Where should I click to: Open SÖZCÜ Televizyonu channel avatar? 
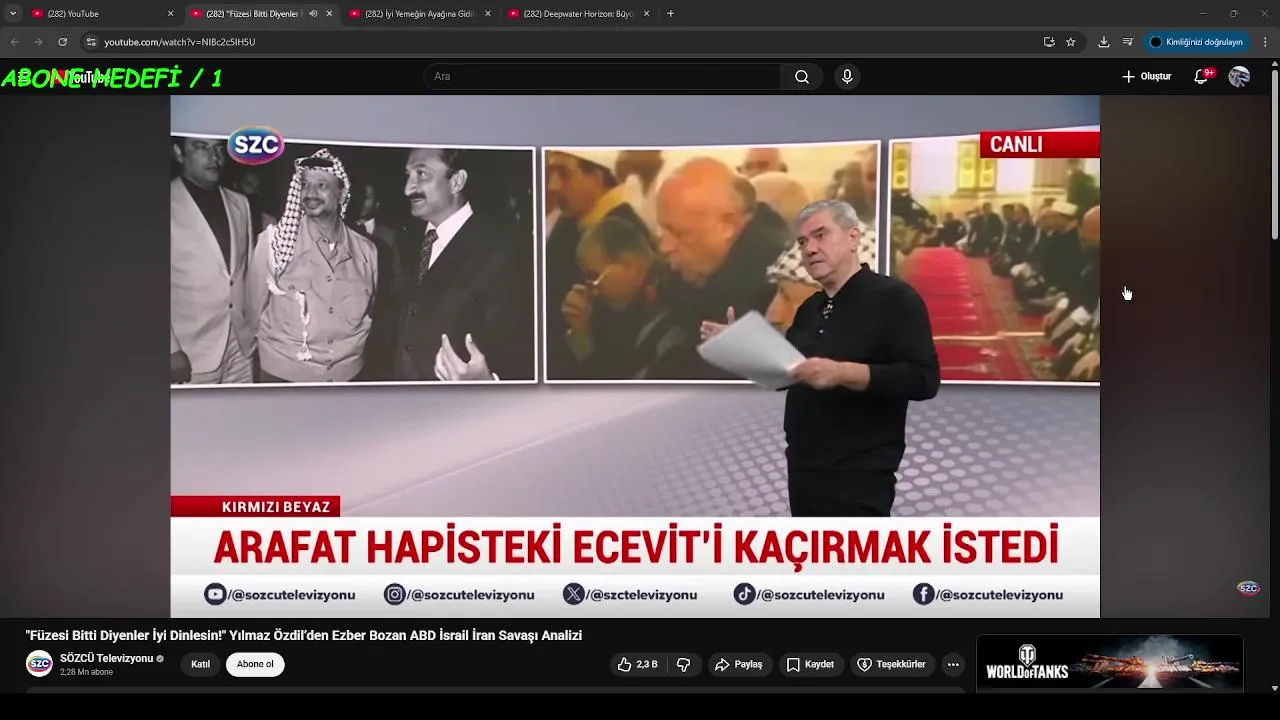click(39, 664)
